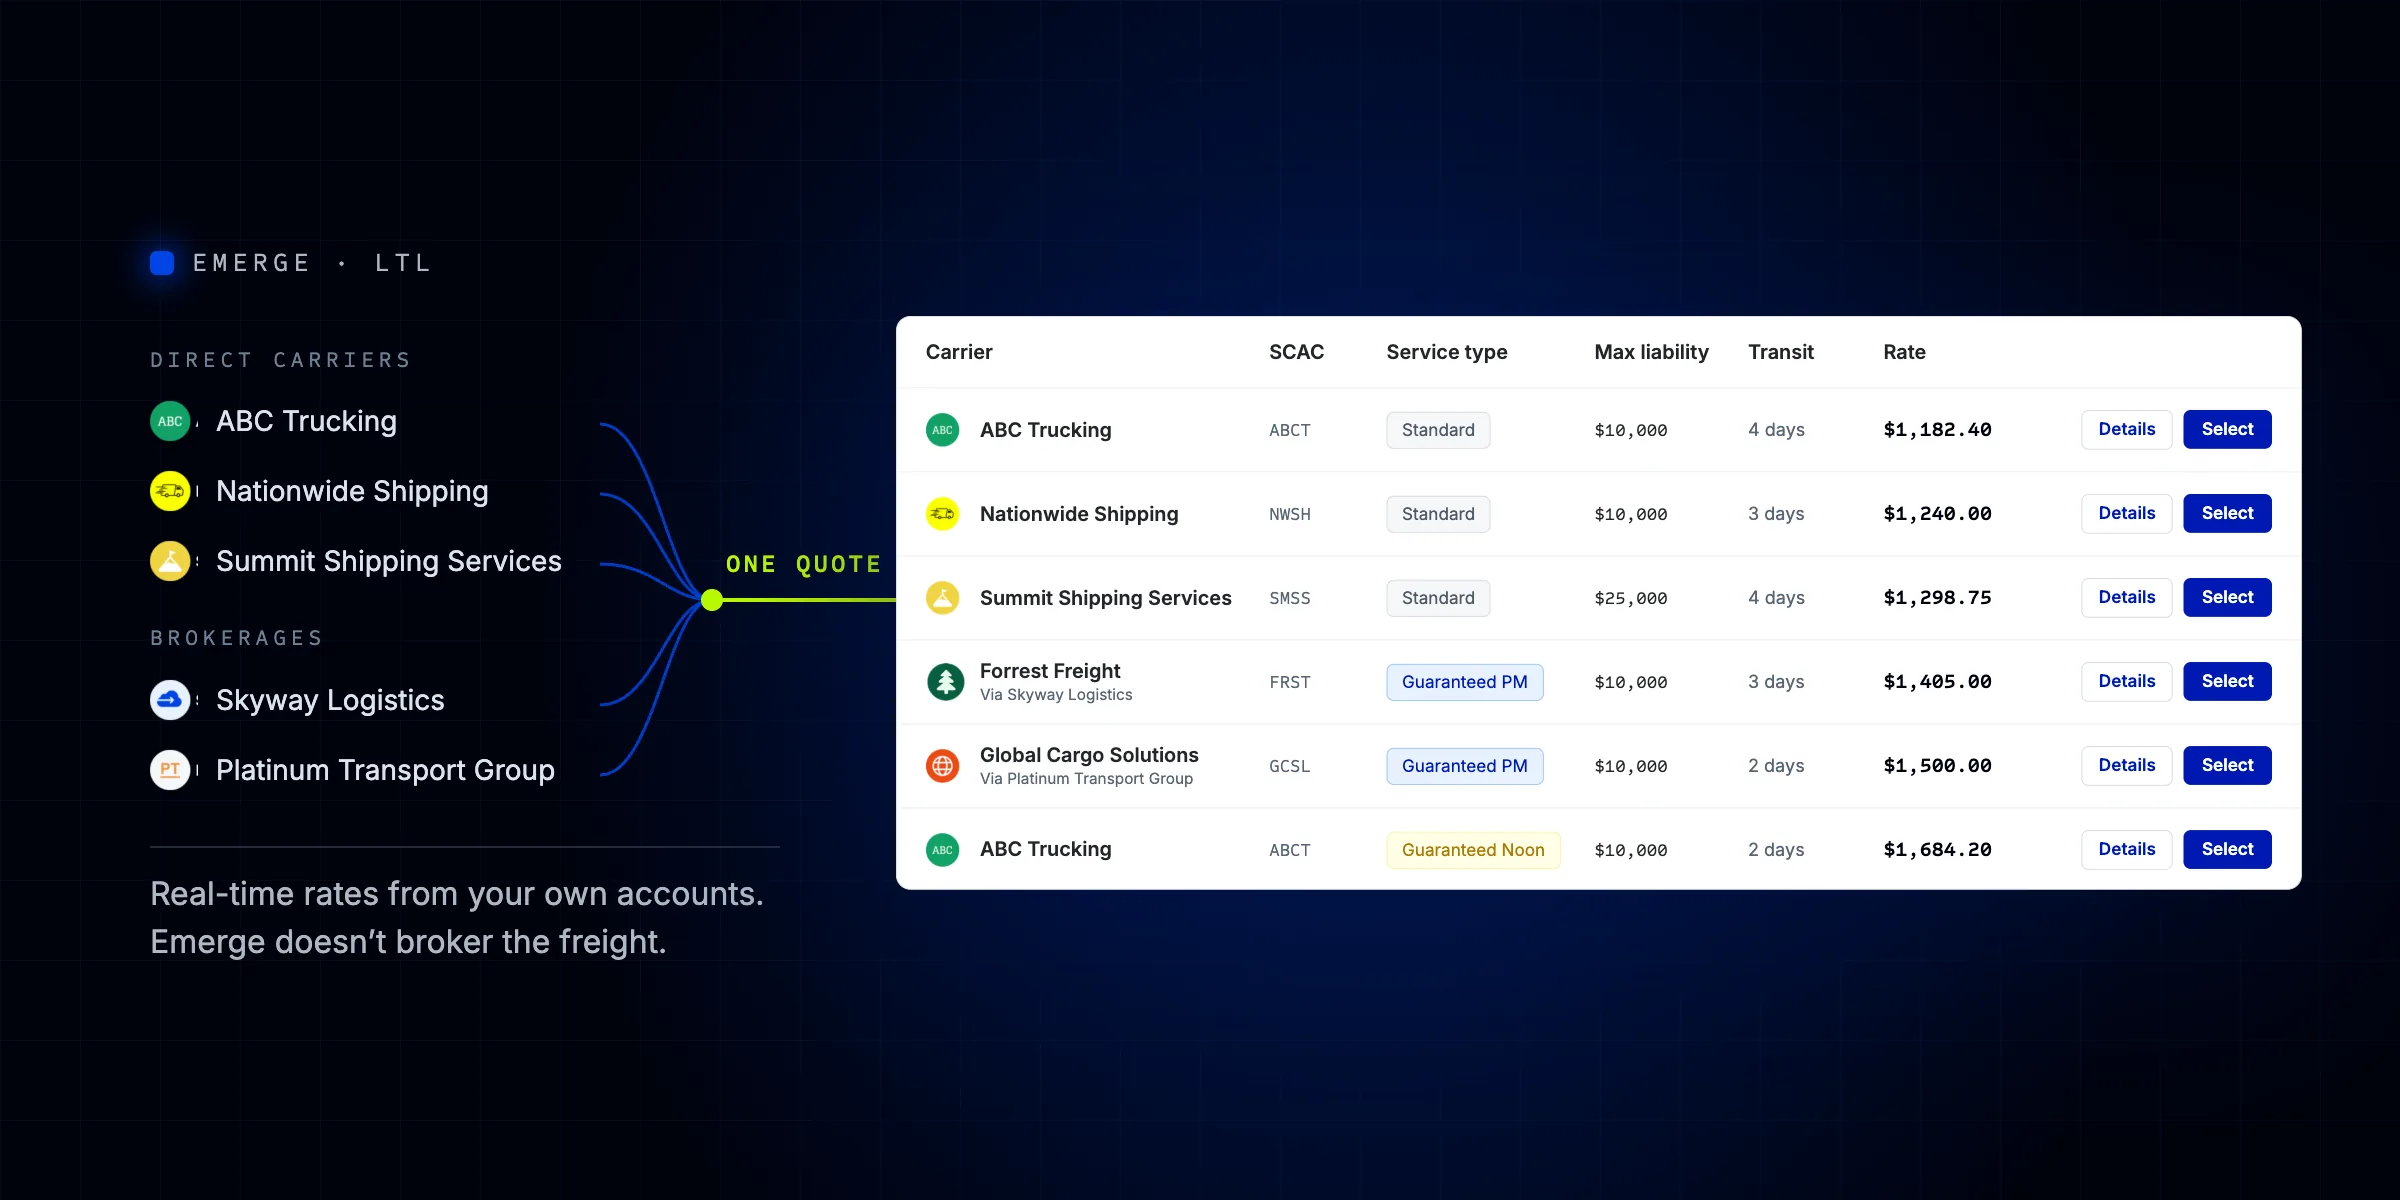Click the $1,405.00 rate
The width and height of the screenshot is (2400, 1200).
point(1937,682)
